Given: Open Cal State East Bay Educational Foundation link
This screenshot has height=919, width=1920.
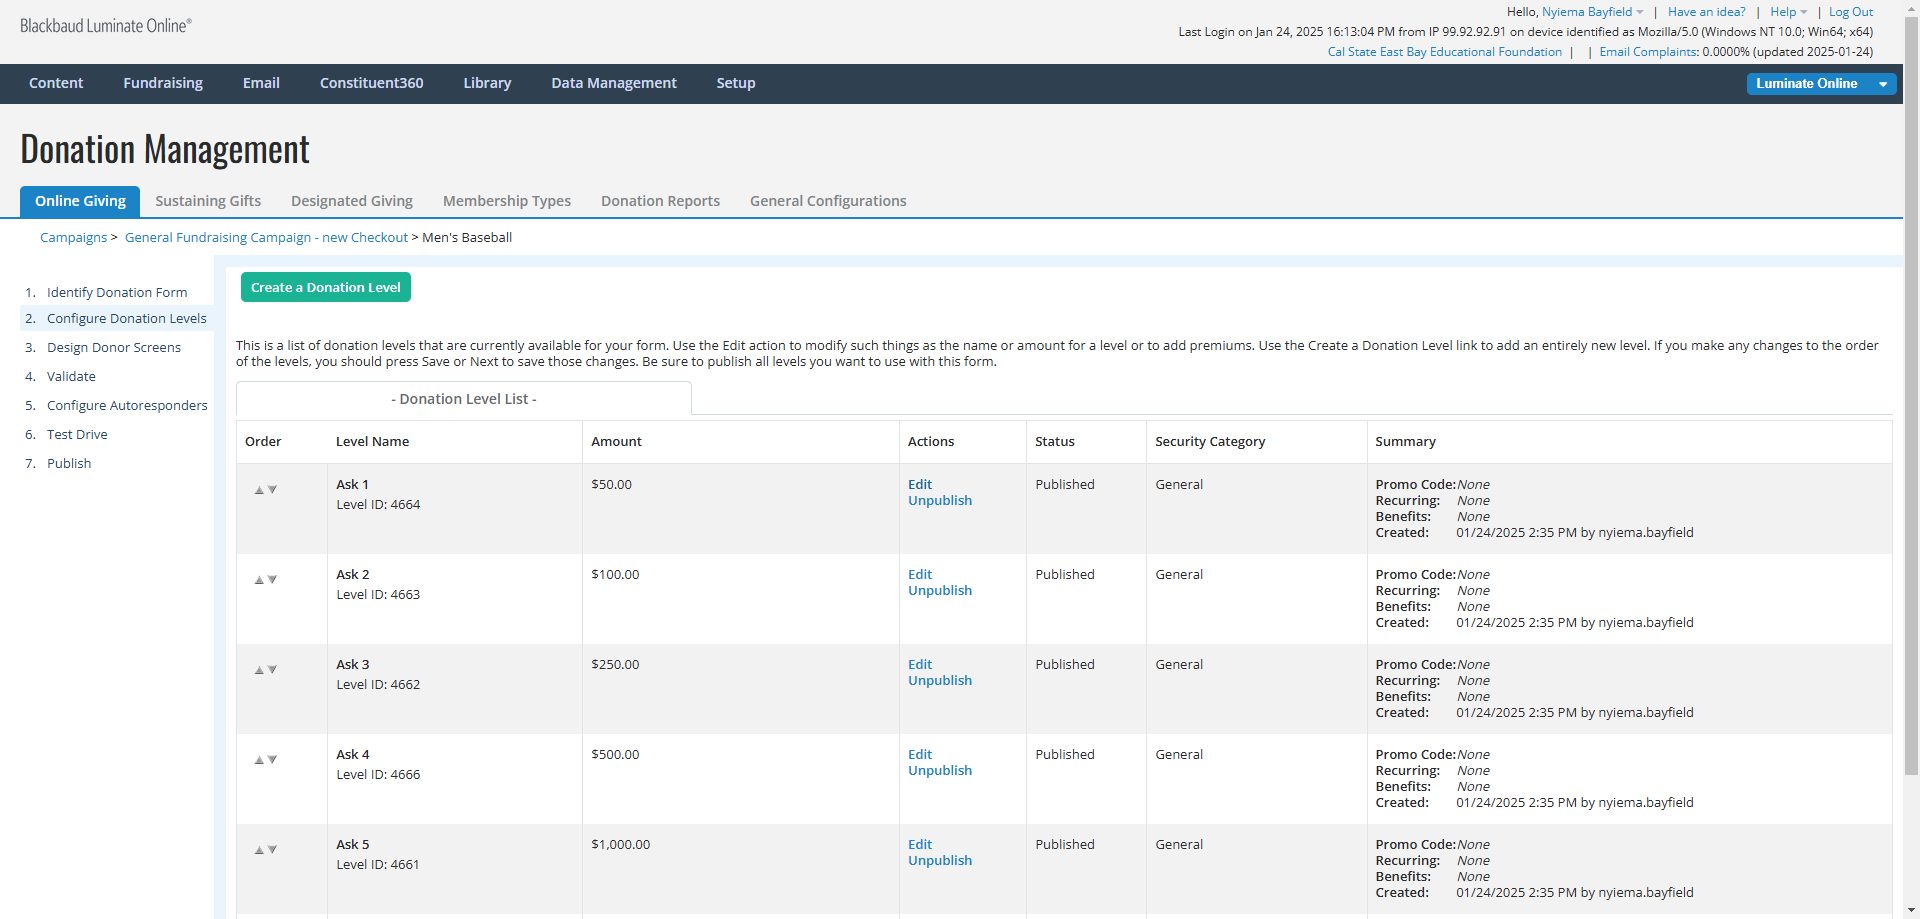Looking at the screenshot, I should pyautogui.click(x=1444, y=52).
